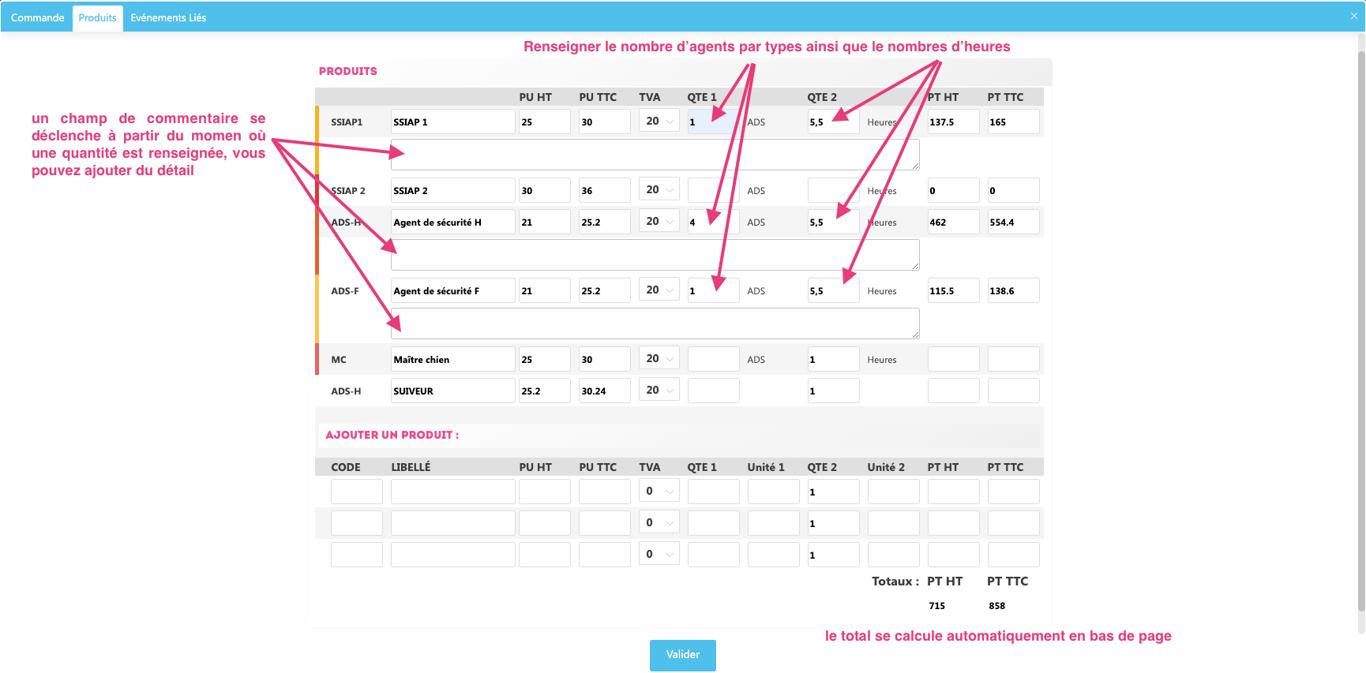The width and height of the screenshot is (1366, 673).
Task: Close the dialog with the top-right X
Action: (x=1354, y=16)
